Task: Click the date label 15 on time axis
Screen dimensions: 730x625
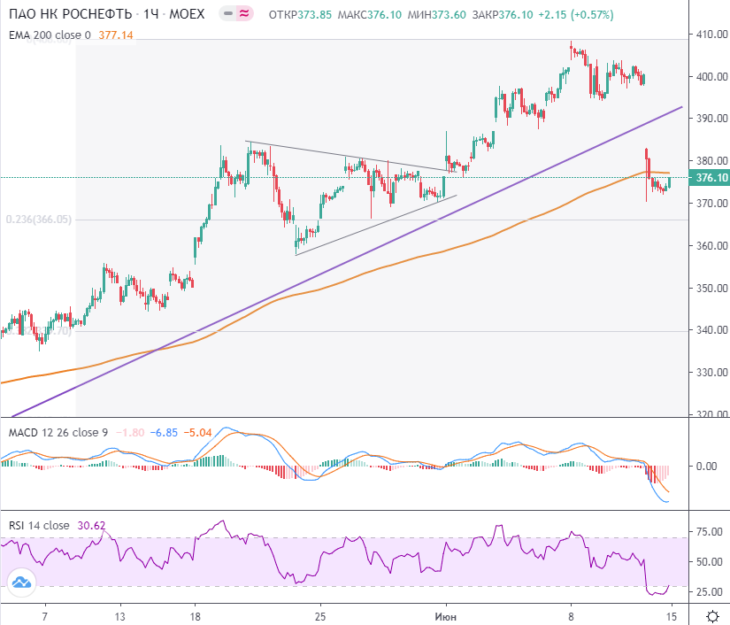Action: pos(671,617)
